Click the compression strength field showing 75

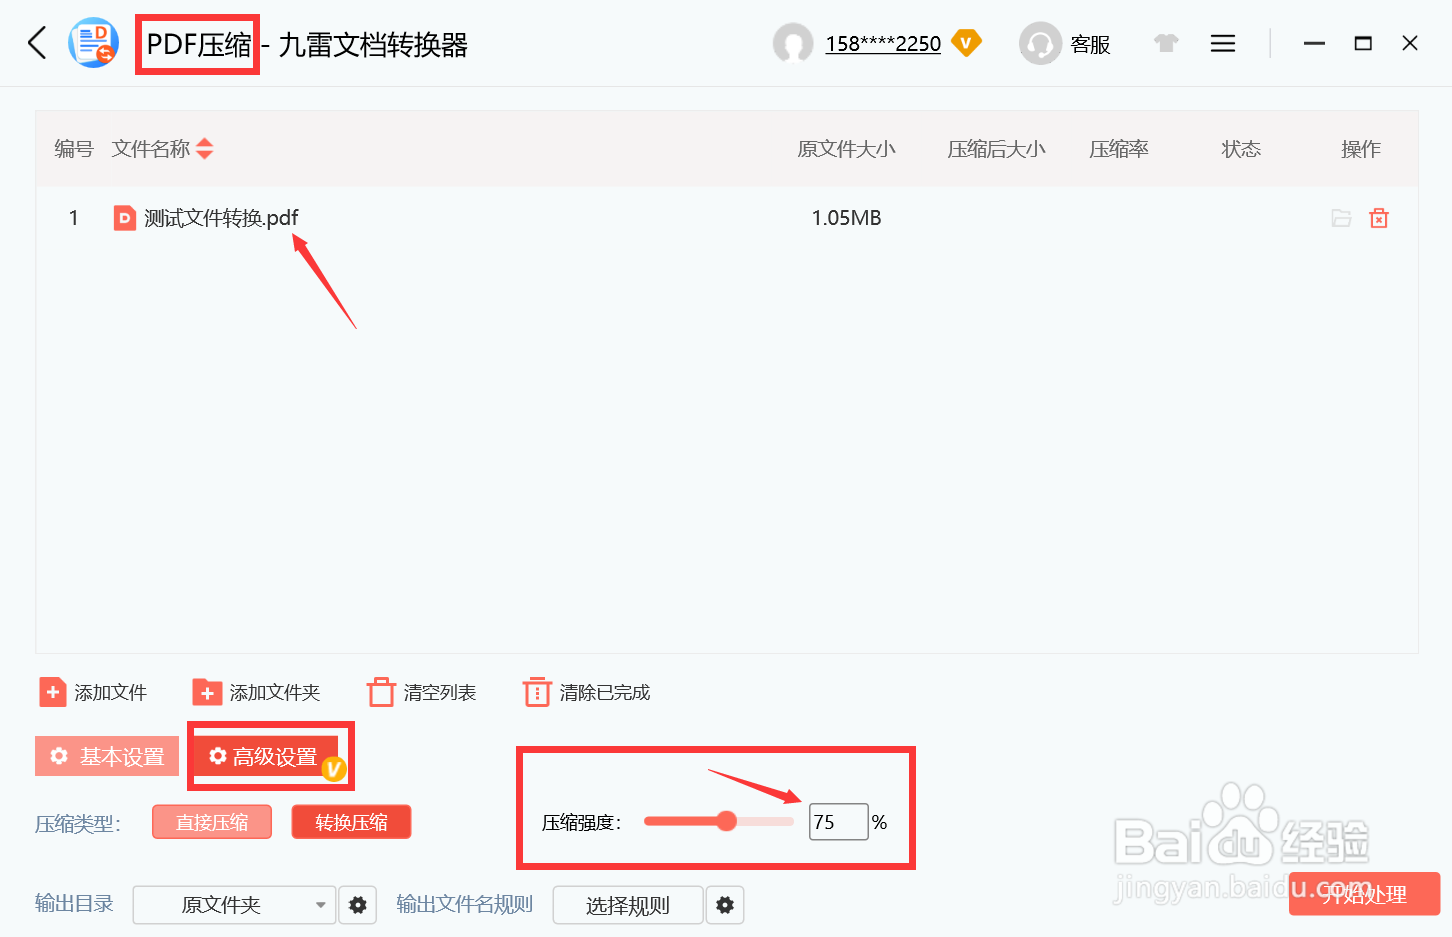tap(838, 822)
